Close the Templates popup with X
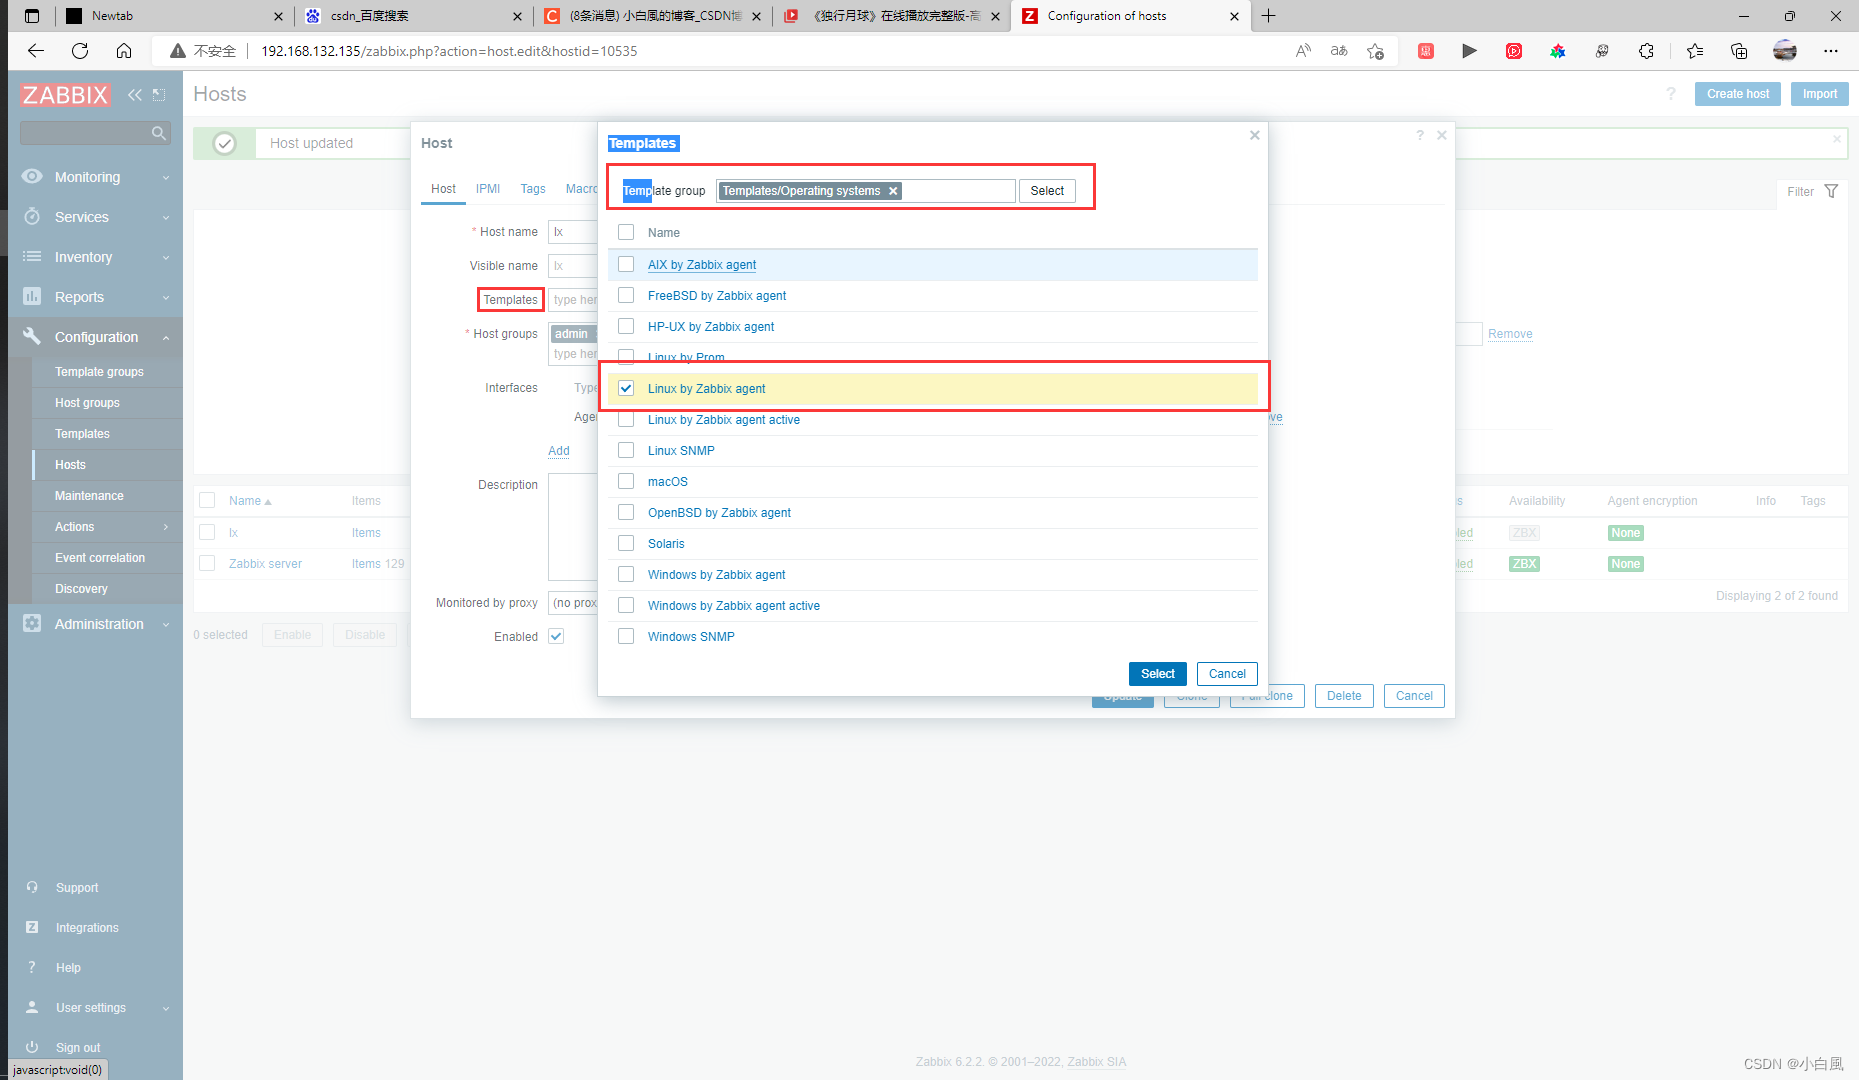This screenshot has width=1859, height=1080. tap(1254, 135)
